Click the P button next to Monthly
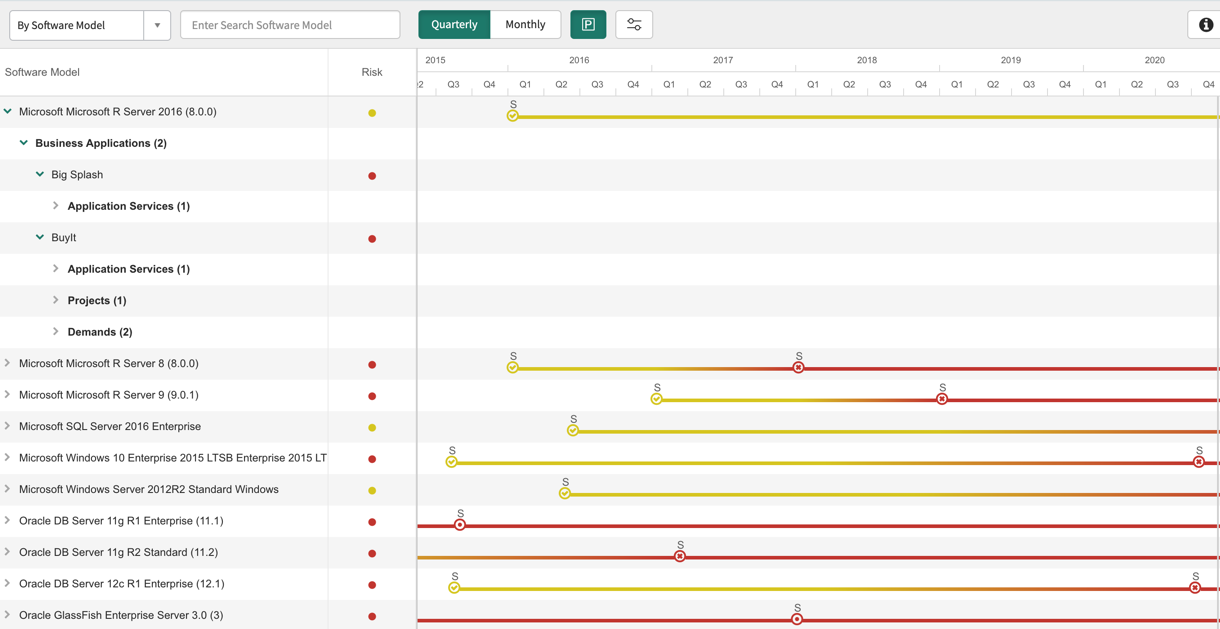The width and height of the screenshot is (1220, 629). pos(588,25)
